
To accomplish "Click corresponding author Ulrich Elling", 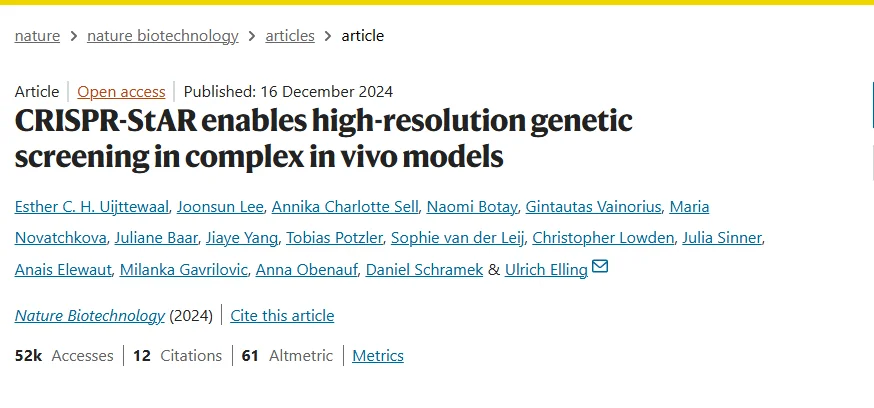I will coord(545,269).
